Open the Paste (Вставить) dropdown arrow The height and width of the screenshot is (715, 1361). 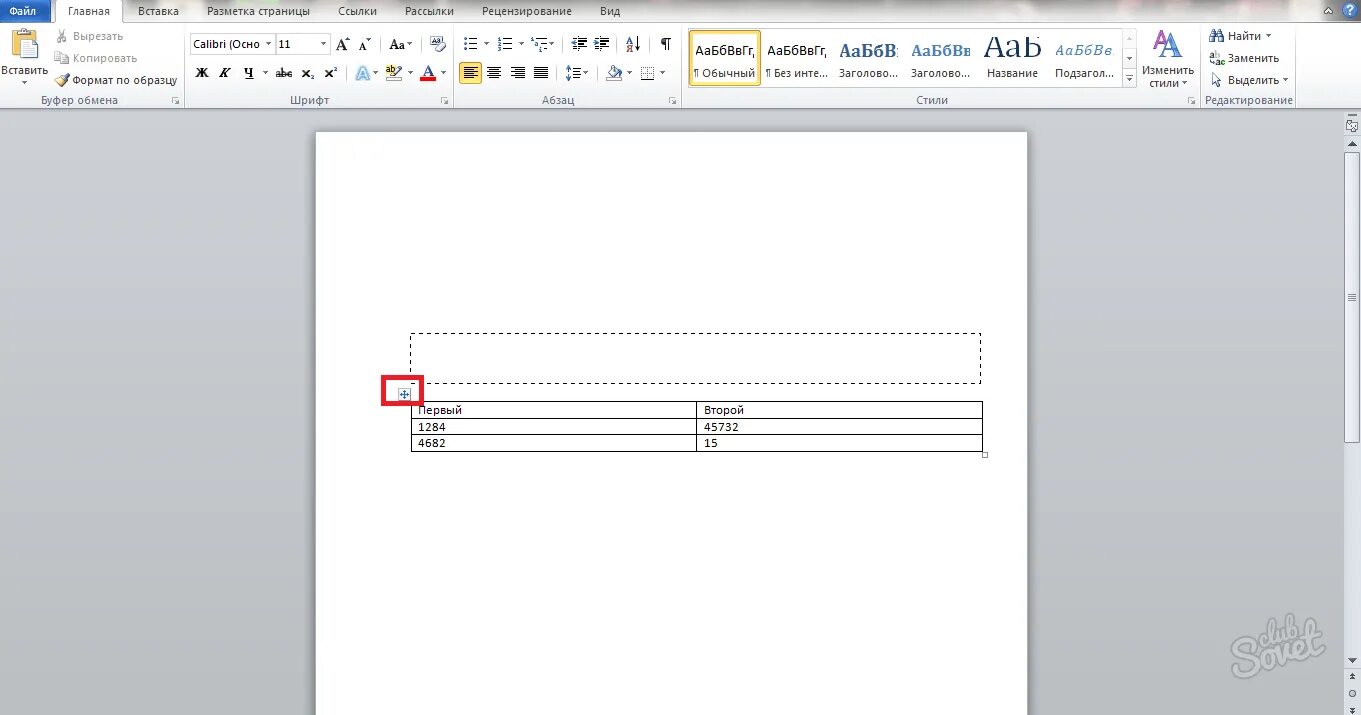pyautogui.click(x=24, y=82)
